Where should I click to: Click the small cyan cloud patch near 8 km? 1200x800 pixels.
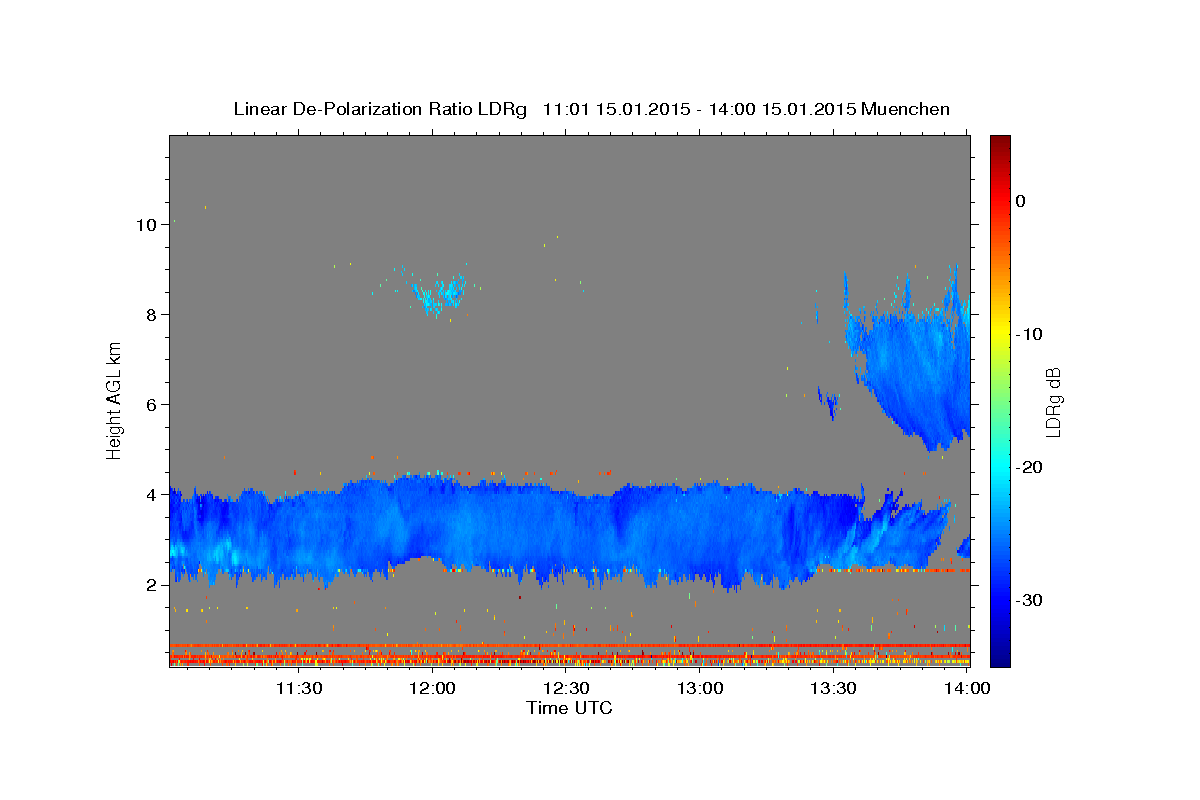[440, 295]
